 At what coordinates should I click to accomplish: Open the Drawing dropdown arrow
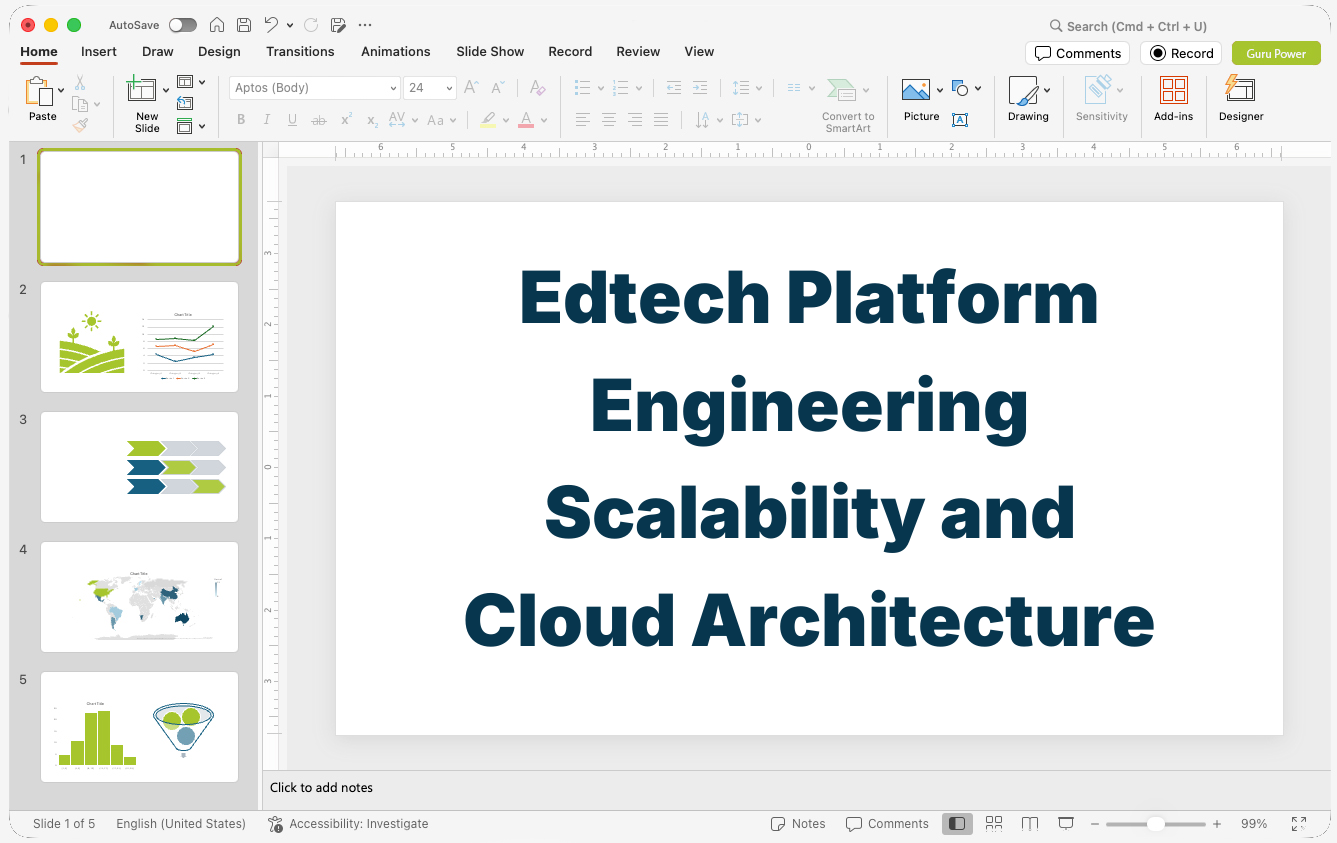click(1047, 91)
